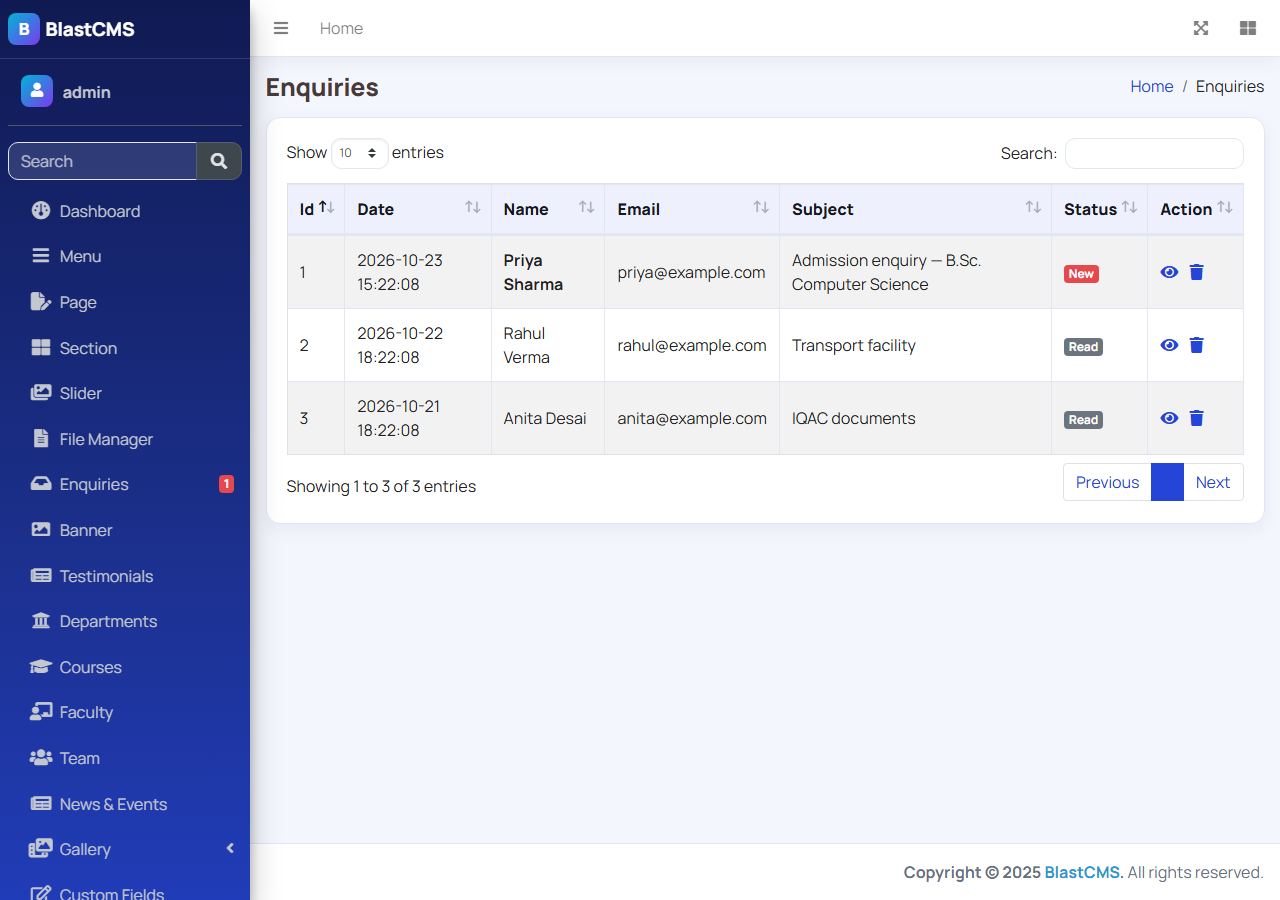Click the Team users icon
The height and width of the screenshot is (900, 1280).
click(41, 758)
